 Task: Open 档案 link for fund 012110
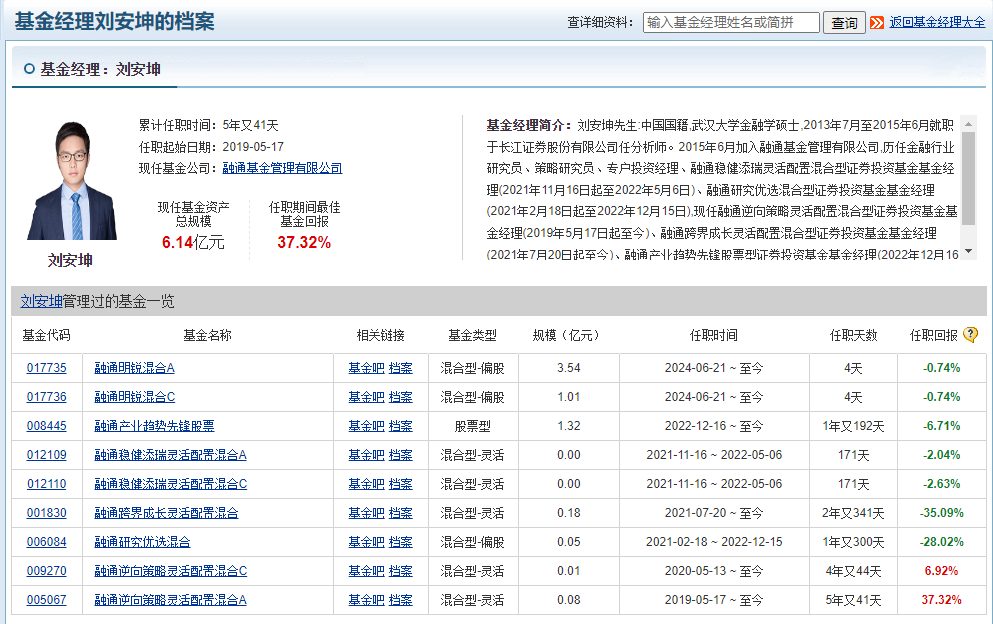tap(400, 484)
